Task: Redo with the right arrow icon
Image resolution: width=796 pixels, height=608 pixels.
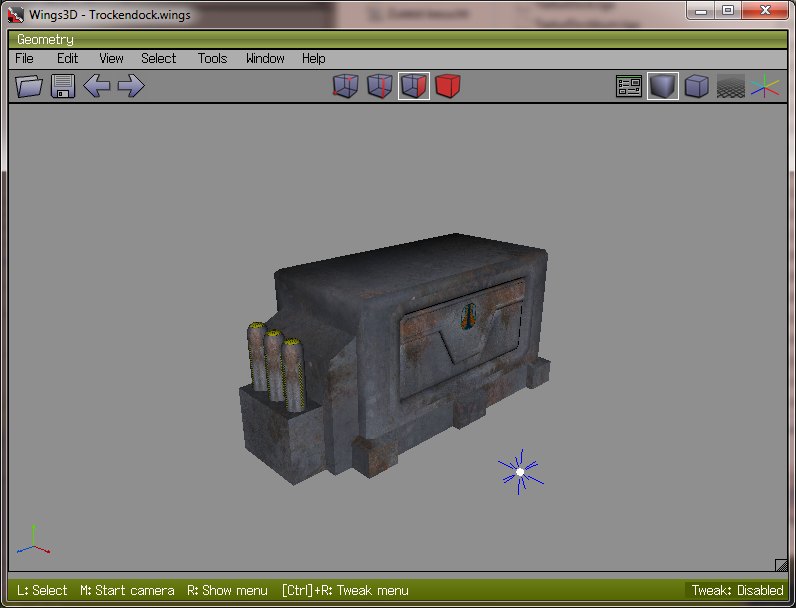Action: [x=131, y=87]
